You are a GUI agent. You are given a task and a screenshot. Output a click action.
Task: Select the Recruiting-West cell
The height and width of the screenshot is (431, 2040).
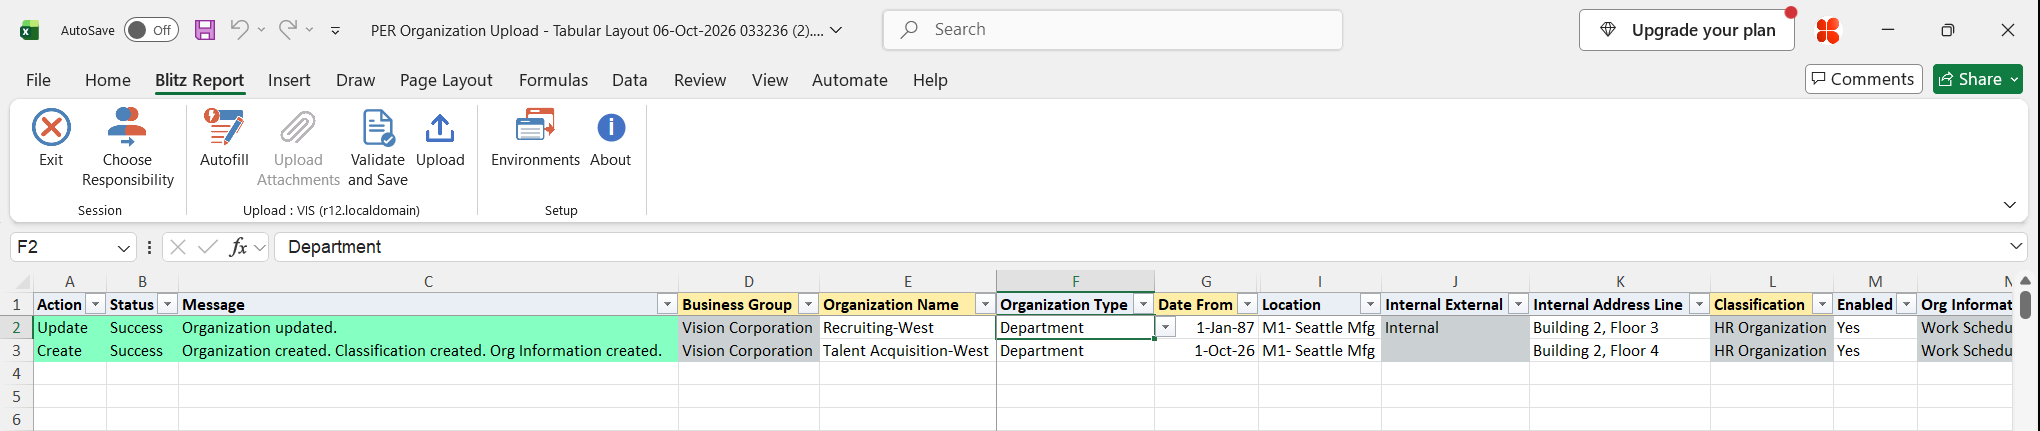908,328
